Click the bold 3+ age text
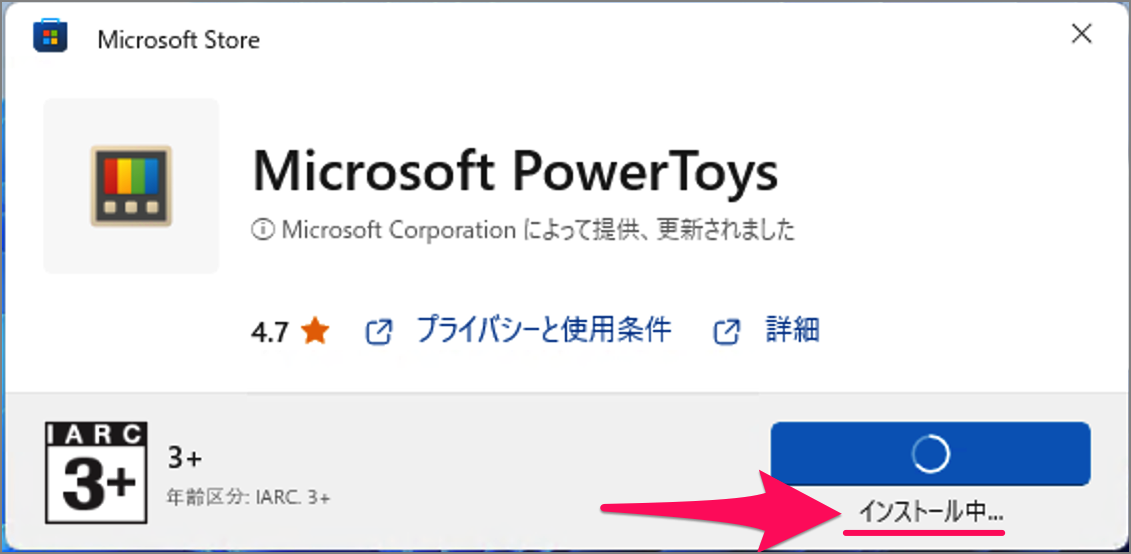This screenshot has width=1131, height=554. [x=185, y=457]
